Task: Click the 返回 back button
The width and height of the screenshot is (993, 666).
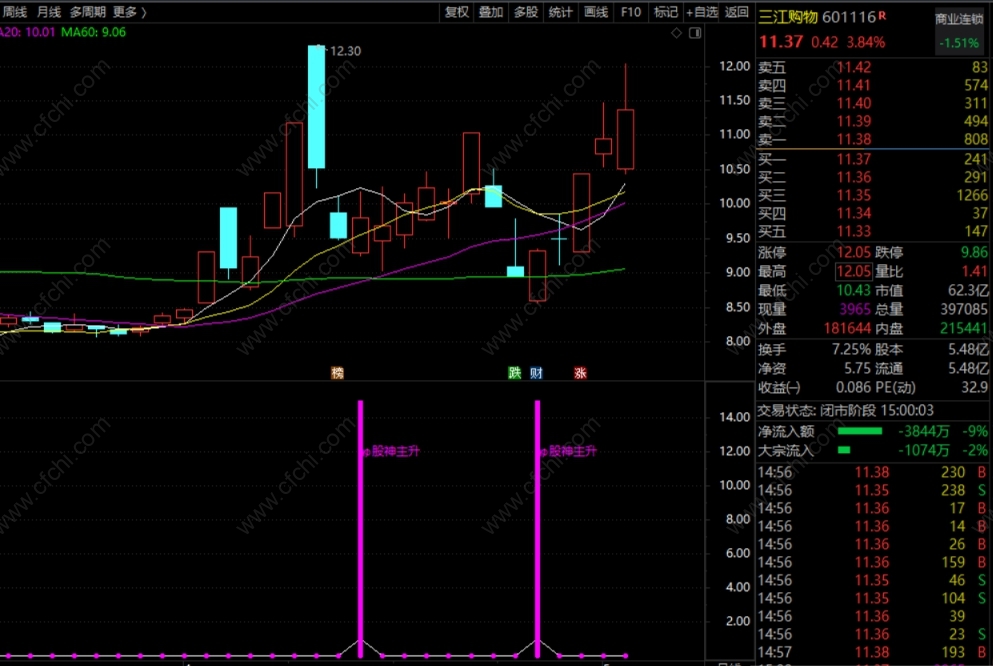Action: click(x=737, y=12)
